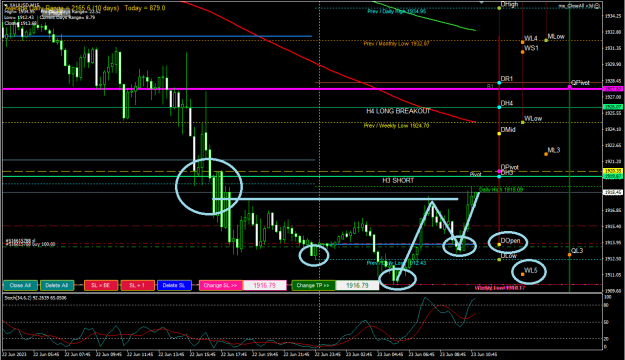Click the QL3 level label
This screenshot has height=360, width=625.
tap(577, 251)
